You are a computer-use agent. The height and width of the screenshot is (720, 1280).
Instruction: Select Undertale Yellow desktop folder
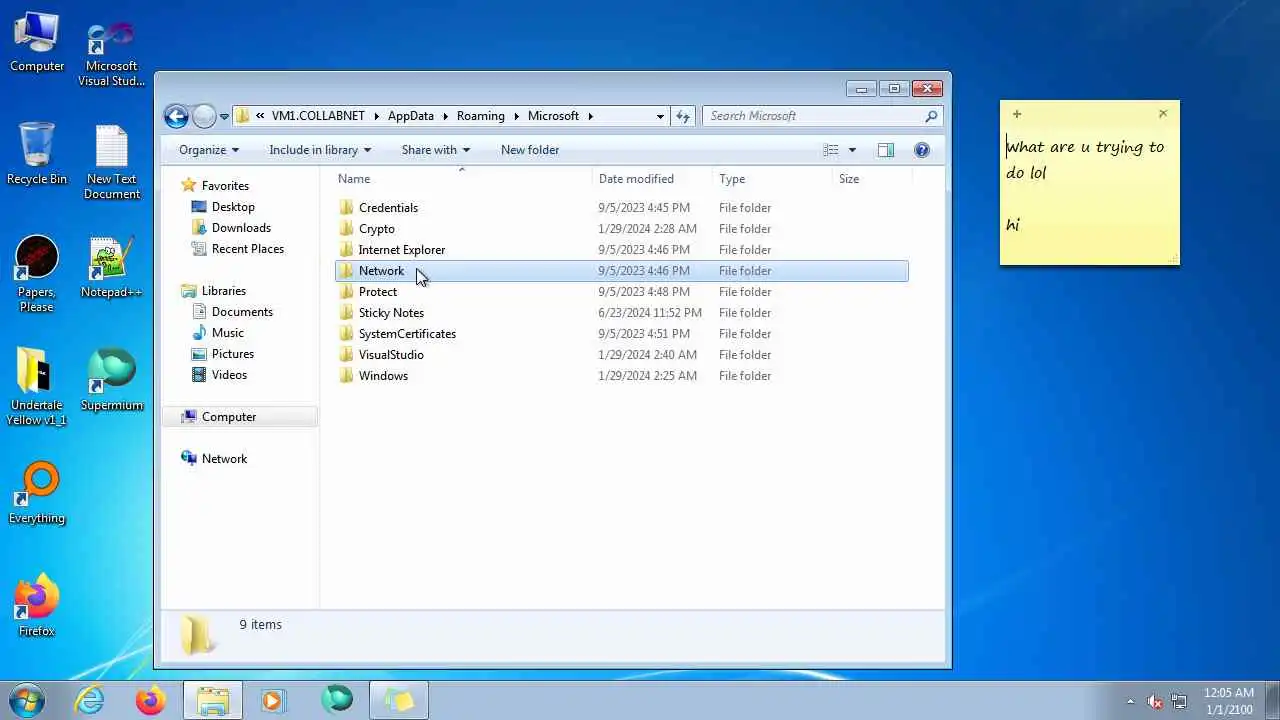37,387
